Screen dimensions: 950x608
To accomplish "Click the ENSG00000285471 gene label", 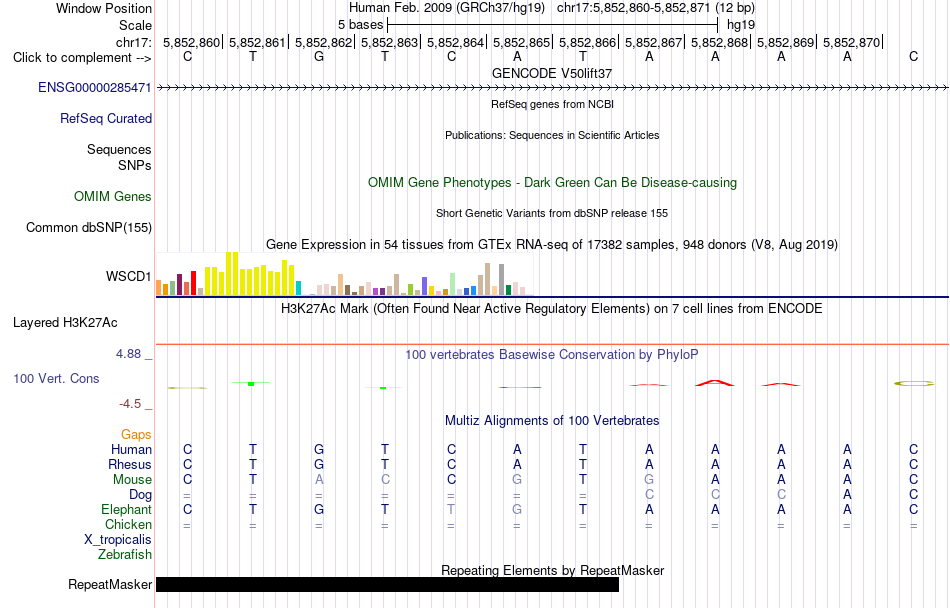I will pos(95,88).
